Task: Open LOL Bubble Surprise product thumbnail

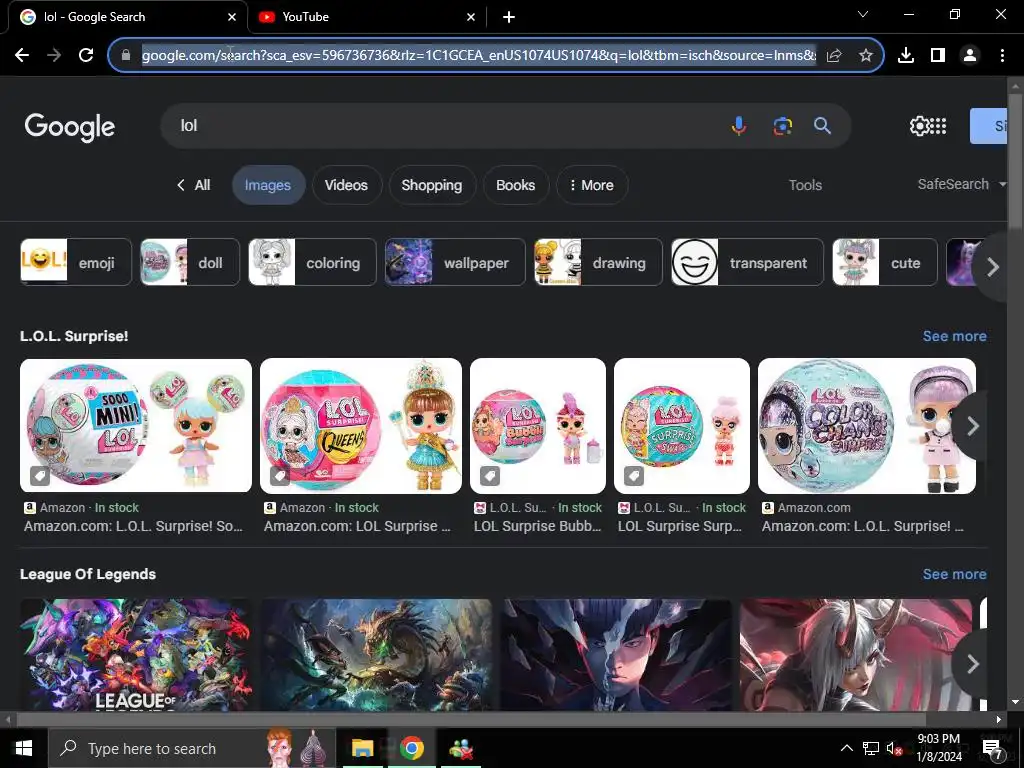Action: coord(537,426)
